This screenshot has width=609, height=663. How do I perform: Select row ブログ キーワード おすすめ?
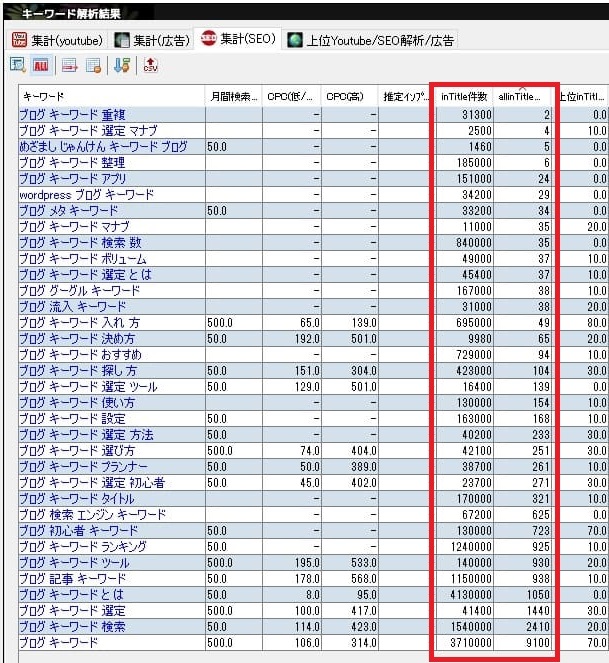pyautogui.click(x=313, y=355)
